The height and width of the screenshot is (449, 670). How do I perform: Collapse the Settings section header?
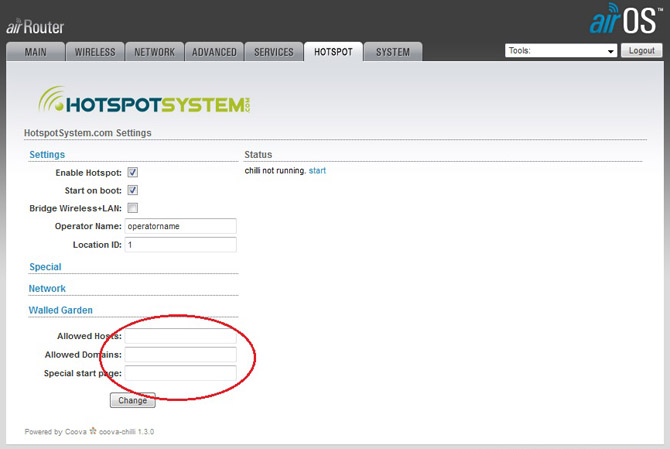[47, 155]
